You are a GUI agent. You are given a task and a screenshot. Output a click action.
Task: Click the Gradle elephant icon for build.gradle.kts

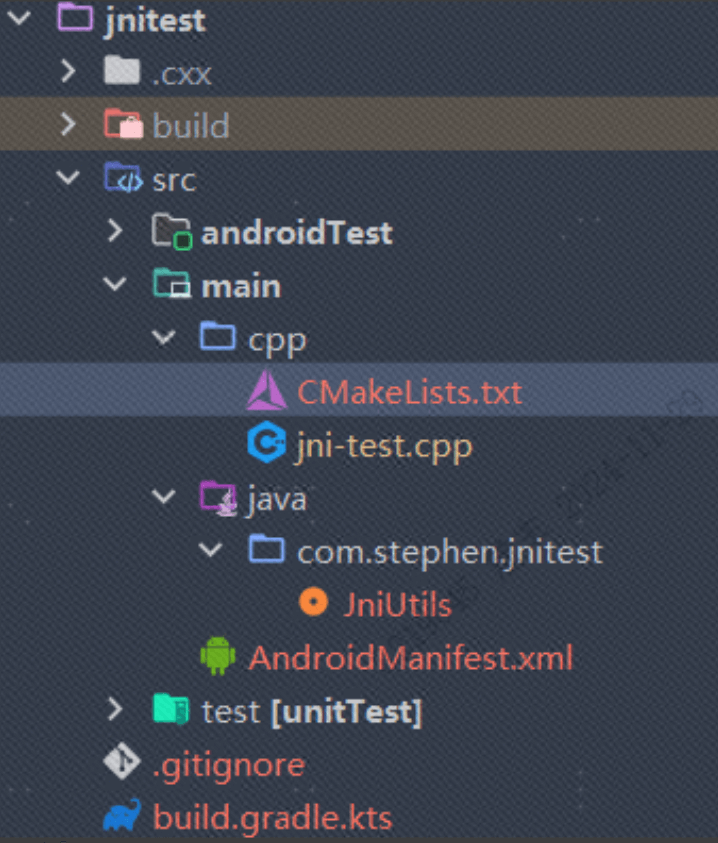(122, 817)
